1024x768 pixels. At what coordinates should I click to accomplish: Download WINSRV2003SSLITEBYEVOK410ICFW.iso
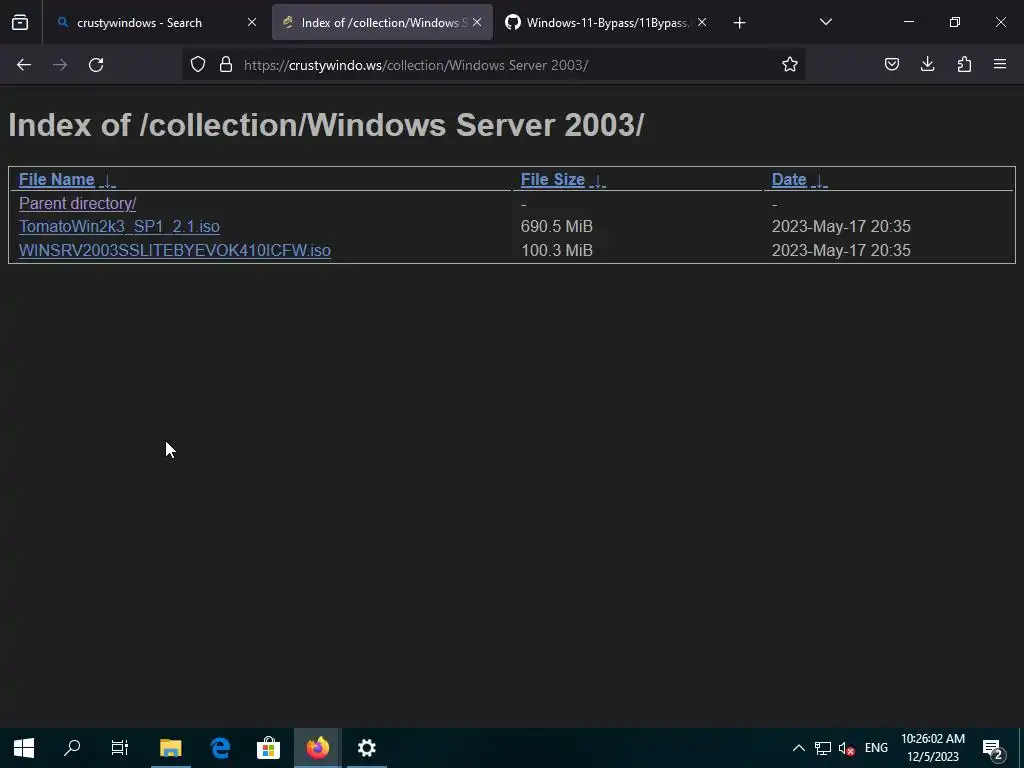click(174, 251)
